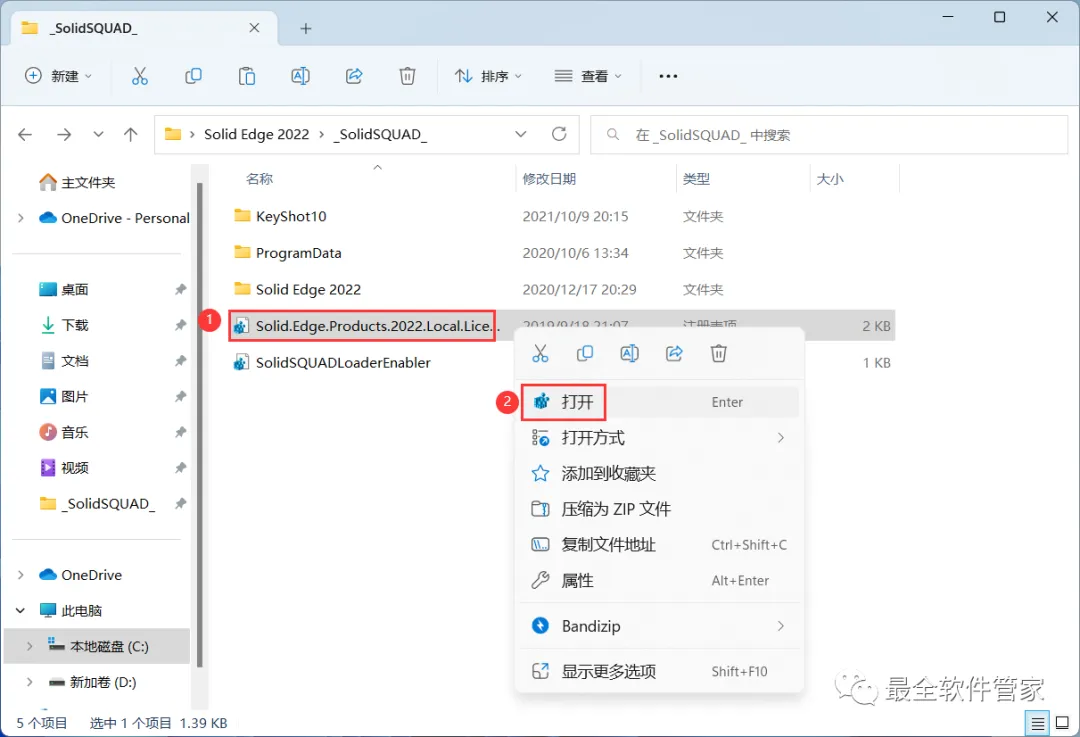Open 视频 in the sidebar

click(x=64, y=468)
